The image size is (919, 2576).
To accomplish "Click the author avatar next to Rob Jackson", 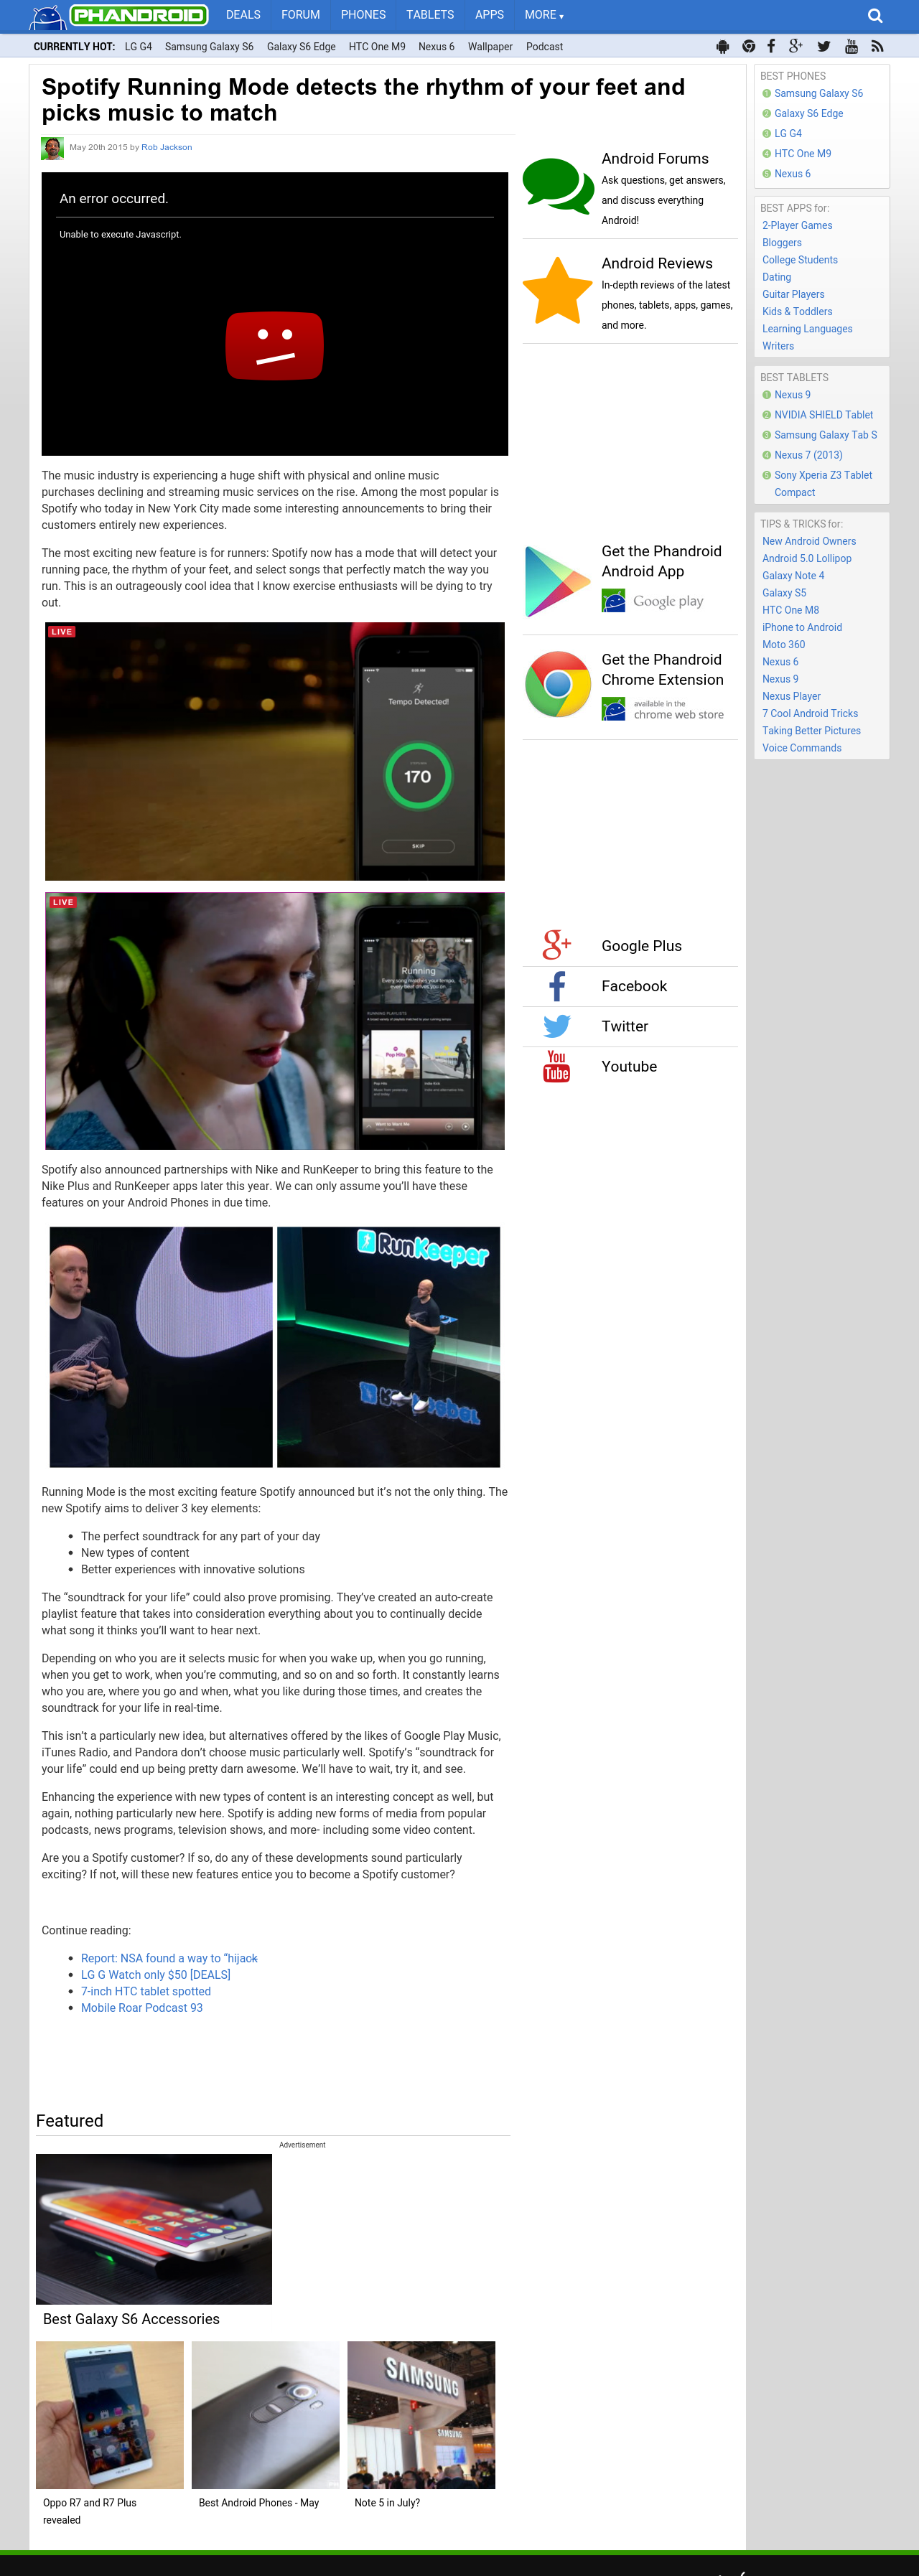I will (52, 148).
